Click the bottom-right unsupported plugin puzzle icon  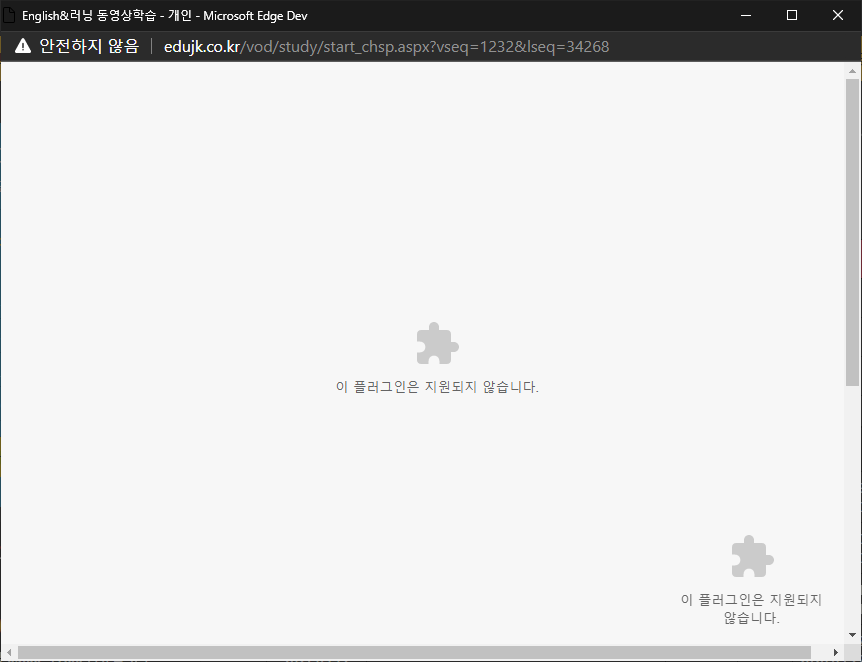coord(752,556)
